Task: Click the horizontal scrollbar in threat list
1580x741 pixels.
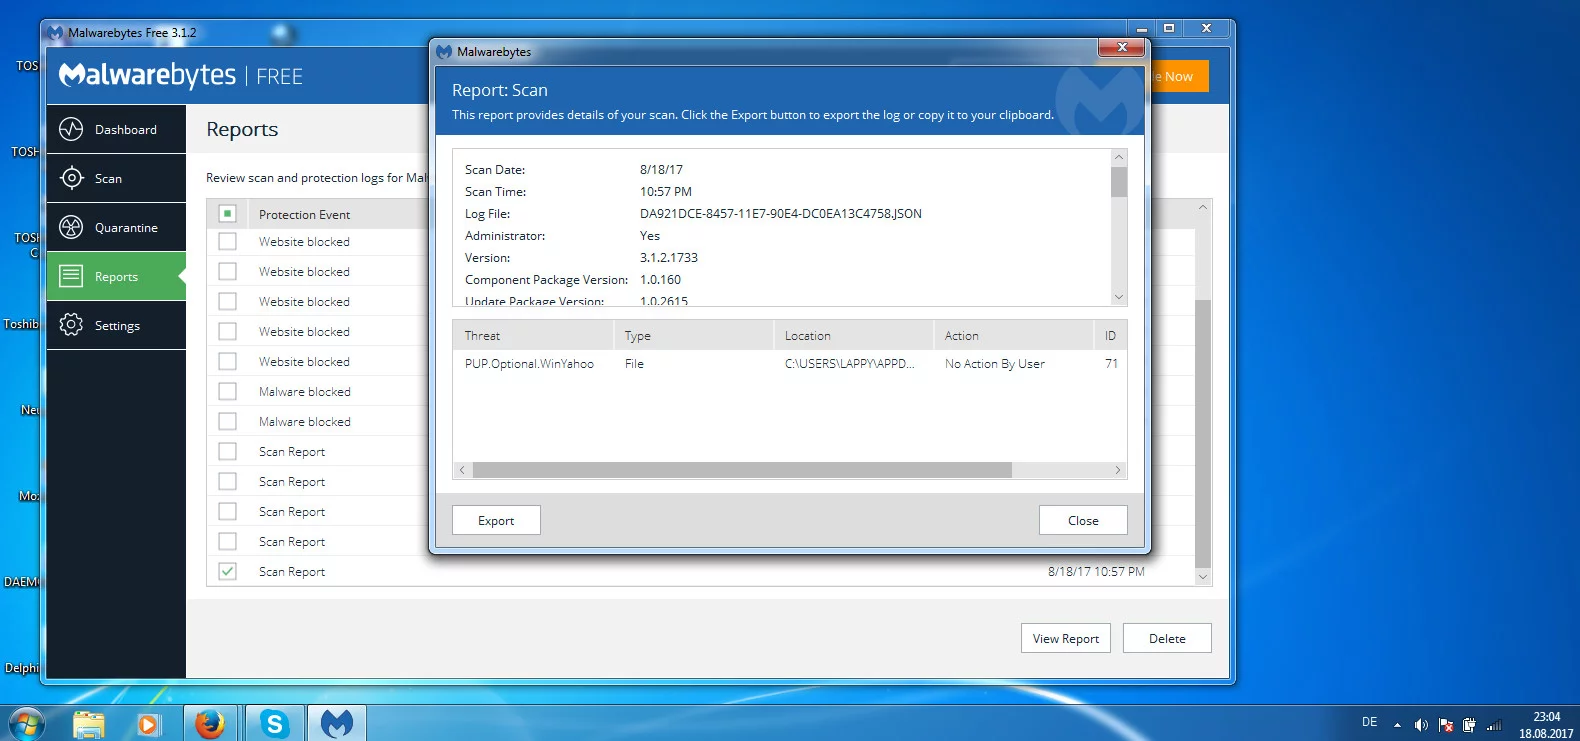Action: [x=741, y=470]
